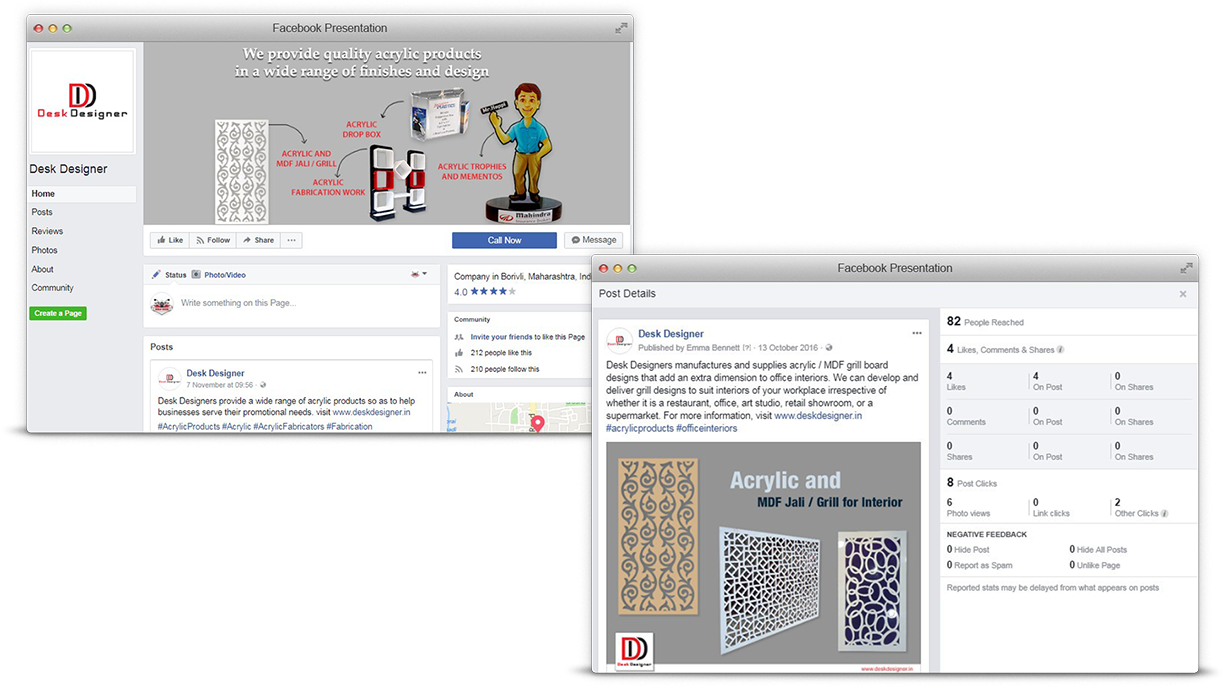
Task: Click the map pin in the About section
Action: pos(537,422)
